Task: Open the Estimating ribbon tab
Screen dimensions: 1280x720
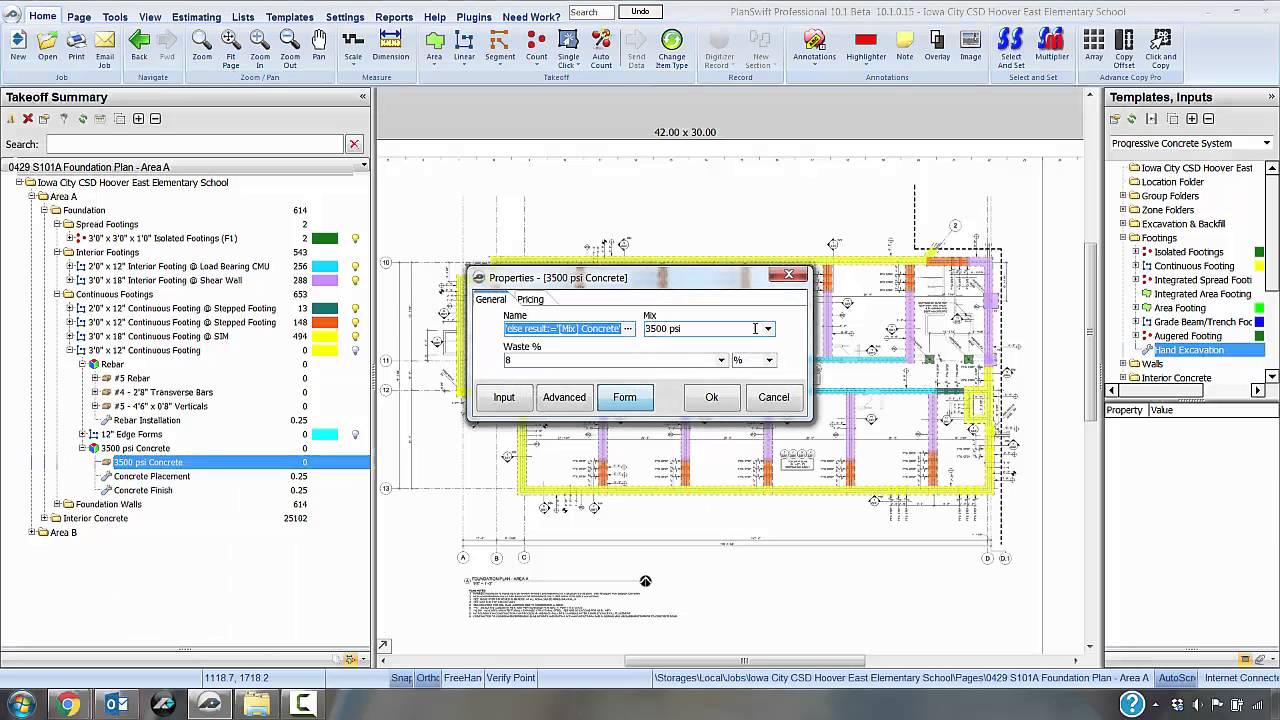Action: (196, 17)
